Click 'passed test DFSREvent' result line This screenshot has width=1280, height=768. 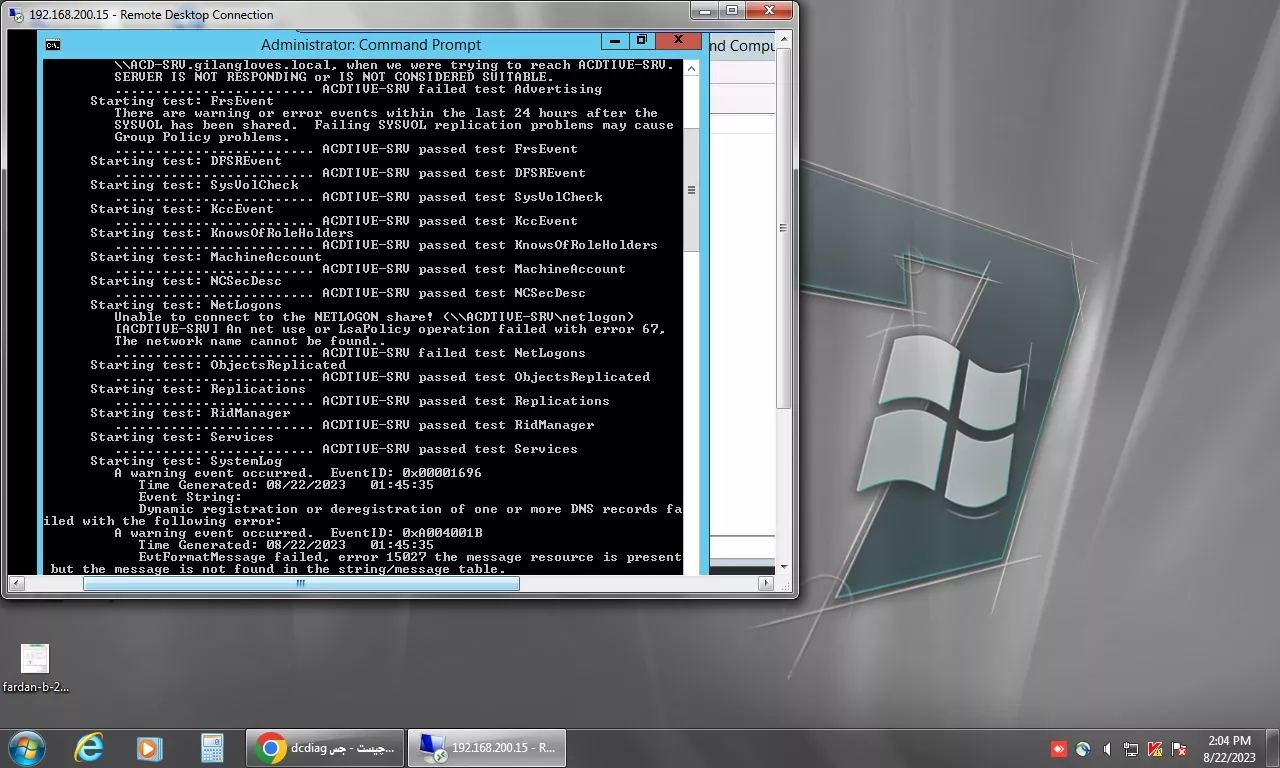tap(350, 173)
